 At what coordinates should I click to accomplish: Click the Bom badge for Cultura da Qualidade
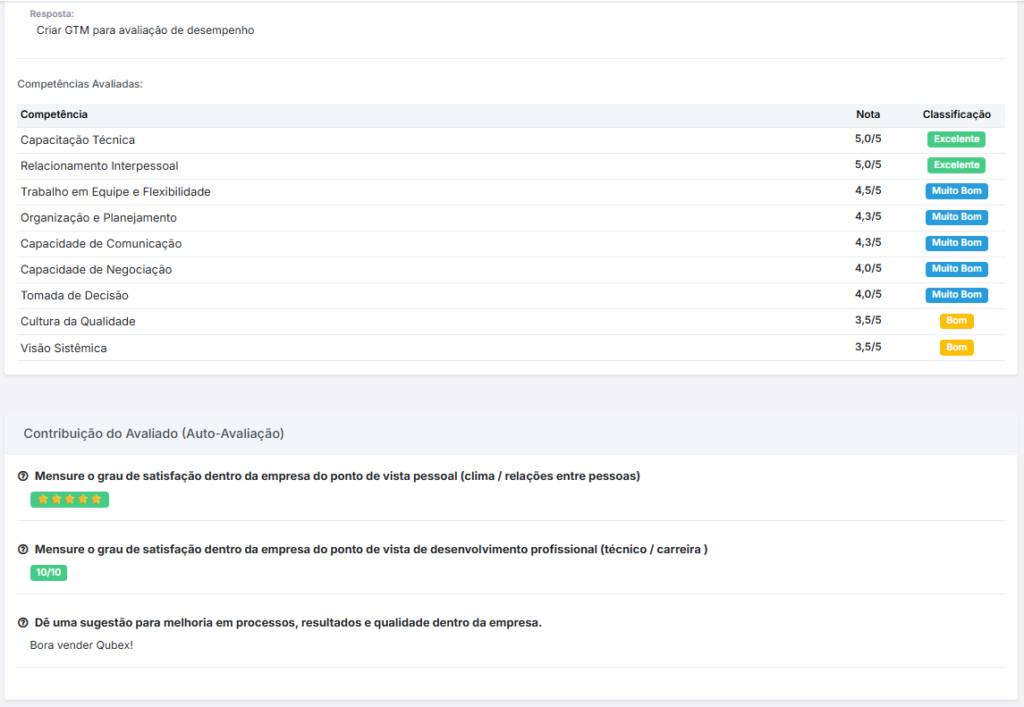[956, 321]
